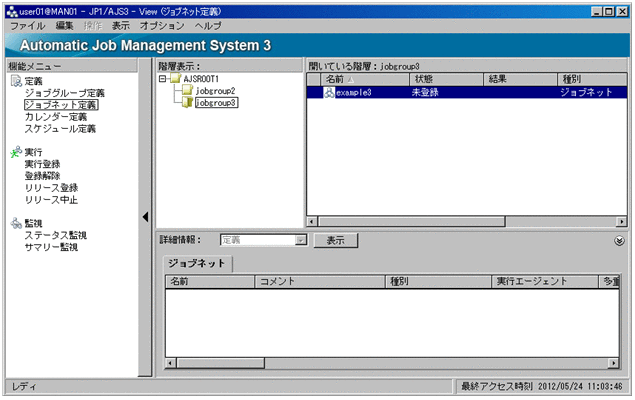Click the 名前 header in detail table
The image size is (635, 400).
(210, 282)
